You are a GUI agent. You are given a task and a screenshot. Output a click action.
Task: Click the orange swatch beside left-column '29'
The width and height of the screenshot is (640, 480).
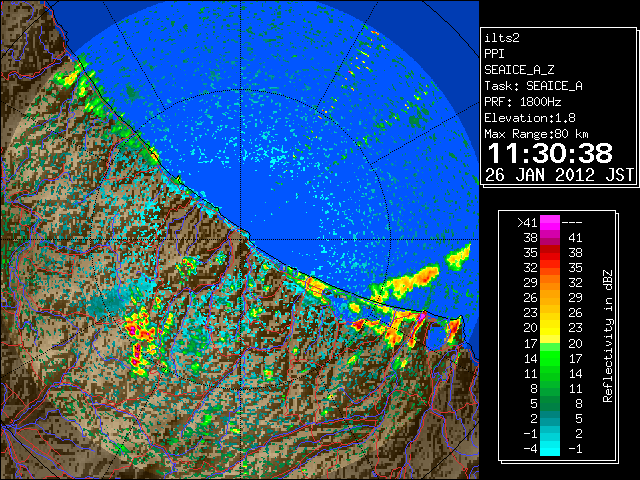(x=550, y=283)
